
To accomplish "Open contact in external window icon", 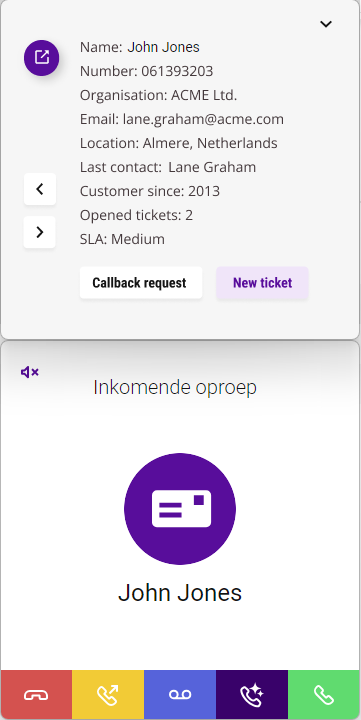I will (41, 58).
